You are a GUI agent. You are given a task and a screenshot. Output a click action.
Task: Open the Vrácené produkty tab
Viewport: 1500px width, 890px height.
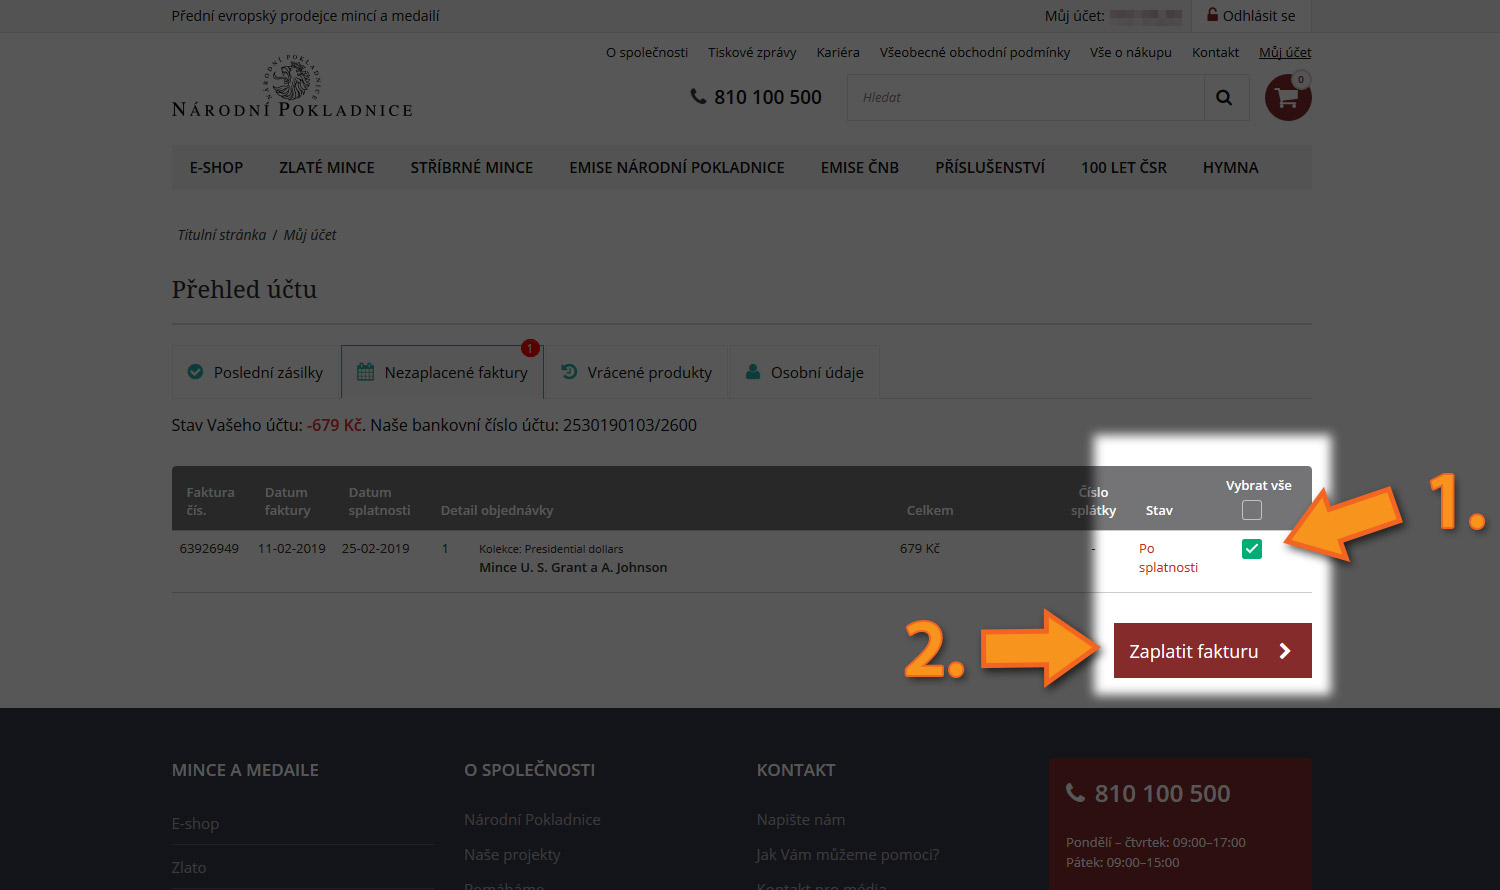(636, 372)
